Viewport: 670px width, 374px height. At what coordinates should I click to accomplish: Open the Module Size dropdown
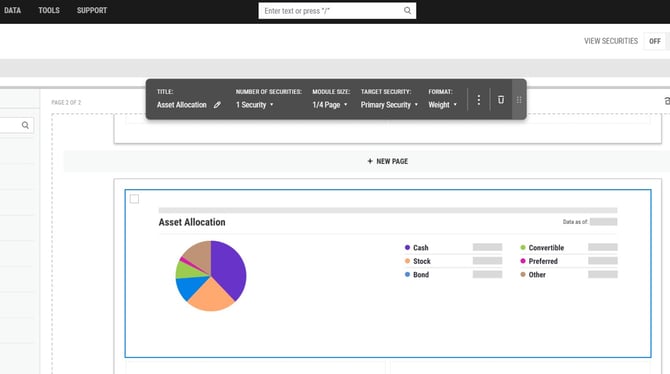[x=330, y=105]
